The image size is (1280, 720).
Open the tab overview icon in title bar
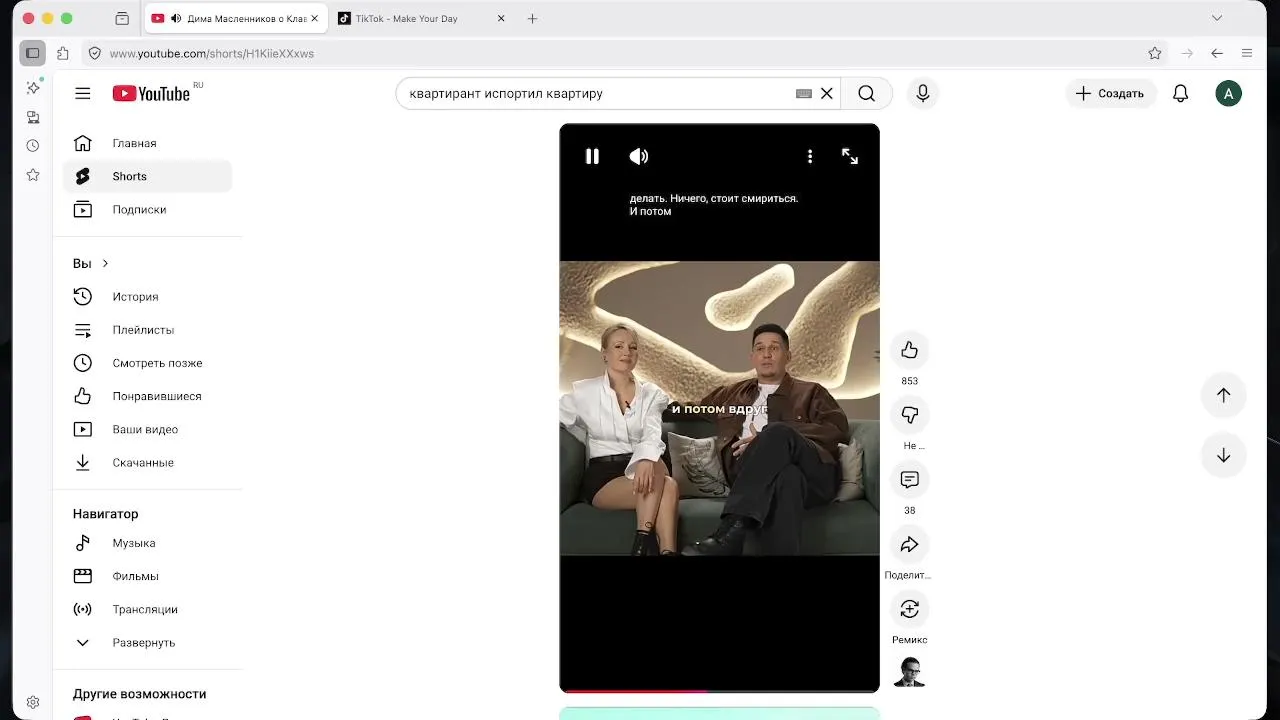point(122,18)
